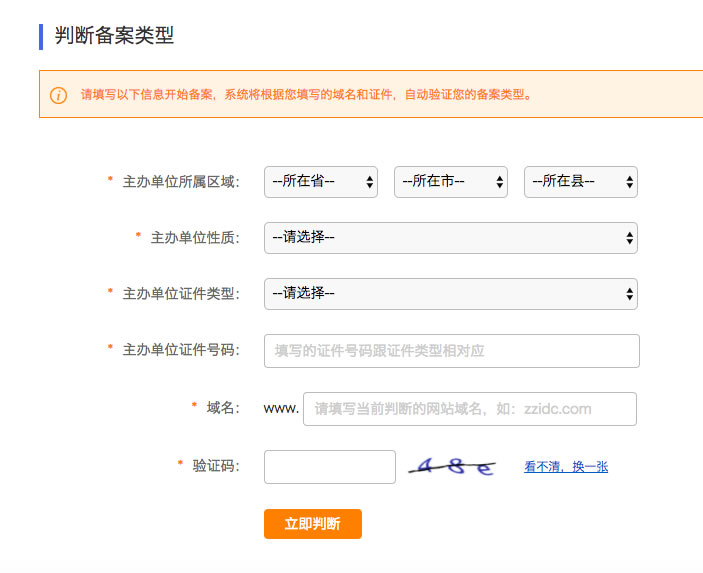703x573 pixels.
Task: Click the 验证码 captcha input box
Action: 329,467
